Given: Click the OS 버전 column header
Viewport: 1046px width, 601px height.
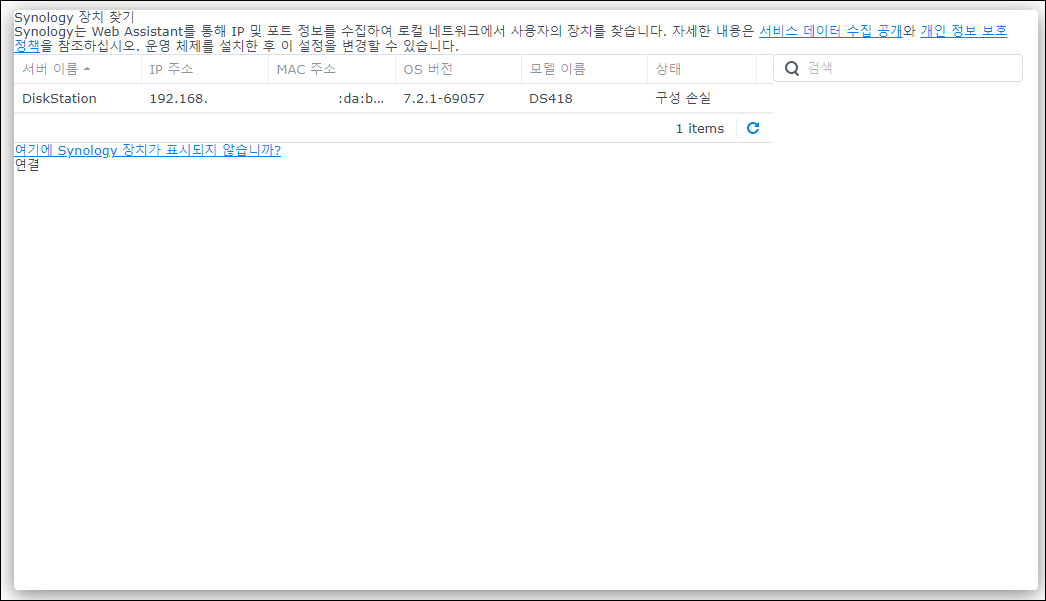Looking at the screenshot, I should (x=458, y=69).
